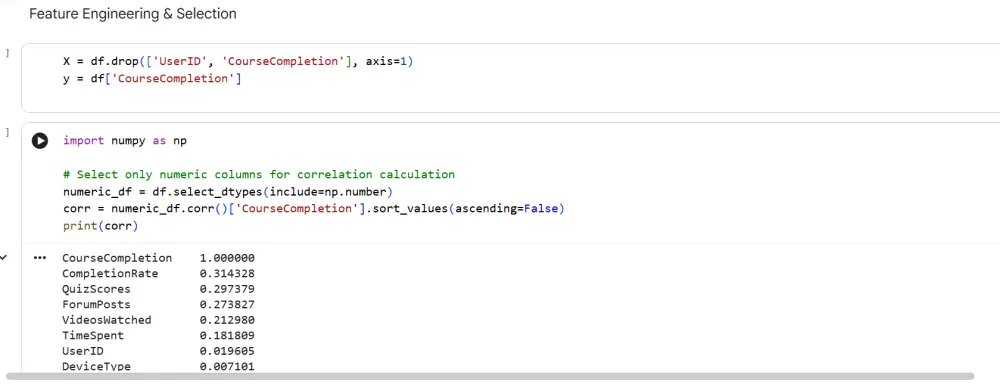1000x384 pixels.
Task: Click the value 0.212980
Action: pos(227,320)
